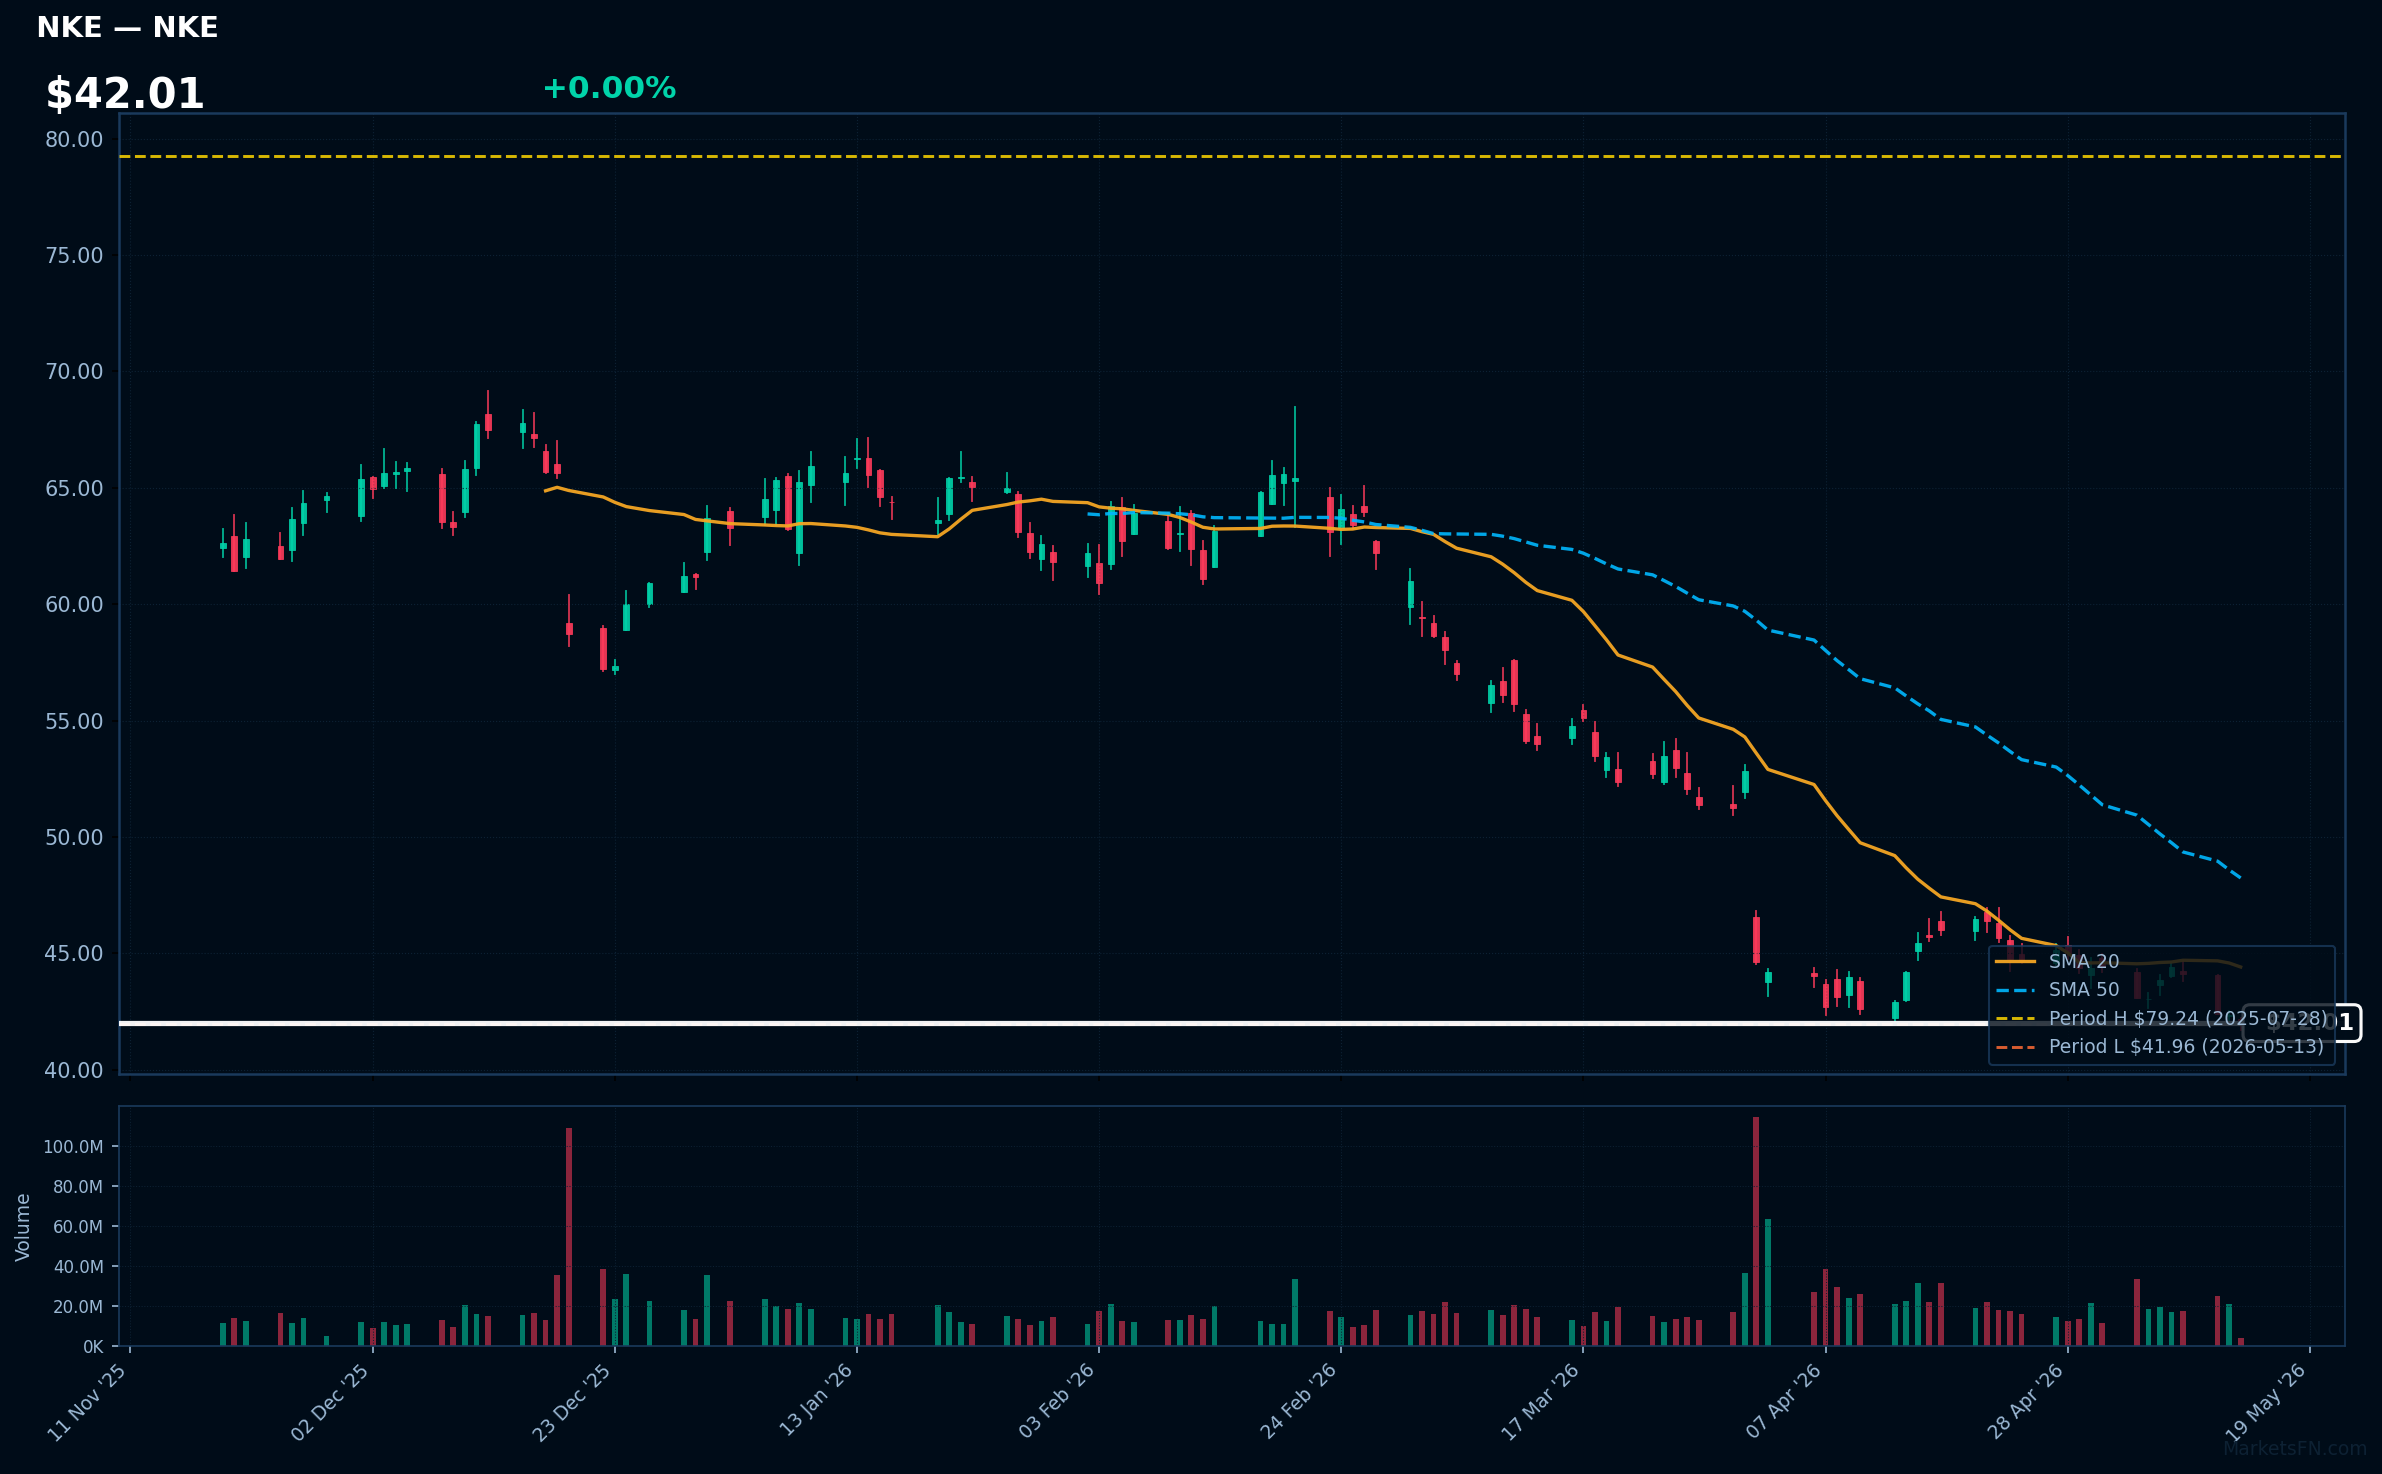Click the 70.00 price axis label
2382x1474 pixels.
(74, 372)
